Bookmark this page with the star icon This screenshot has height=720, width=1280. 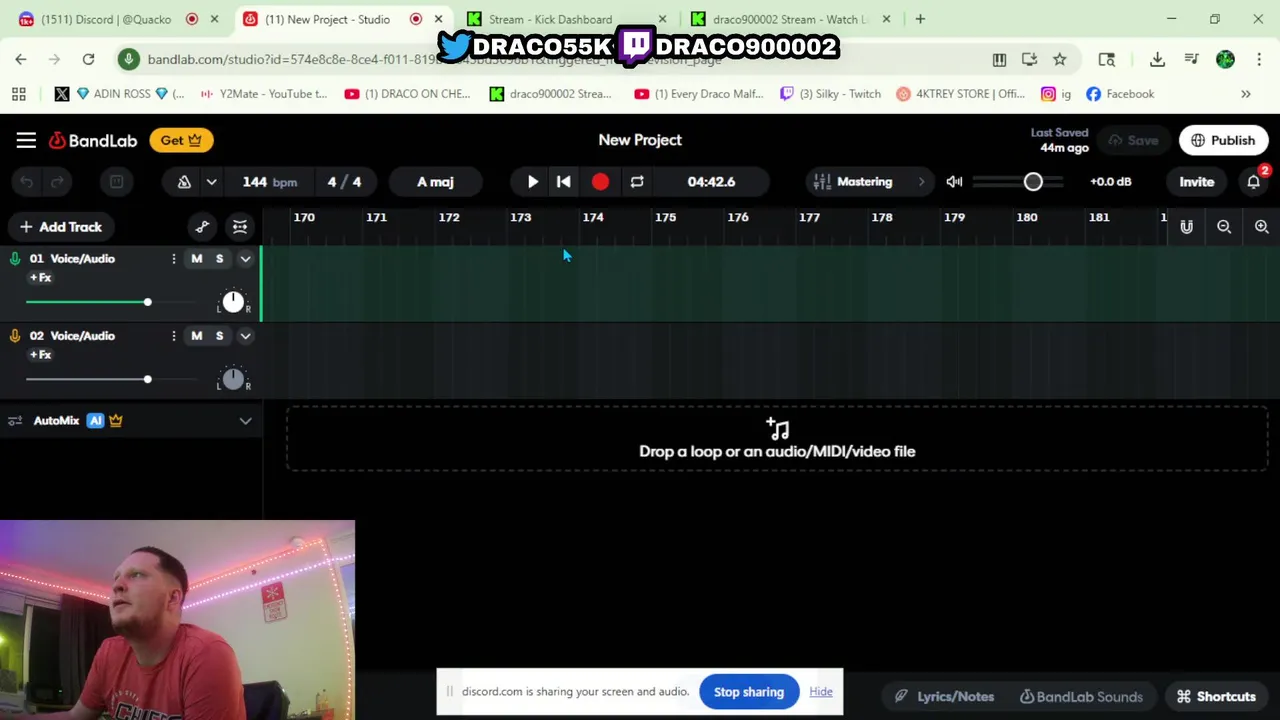(x=1059, y=60)
